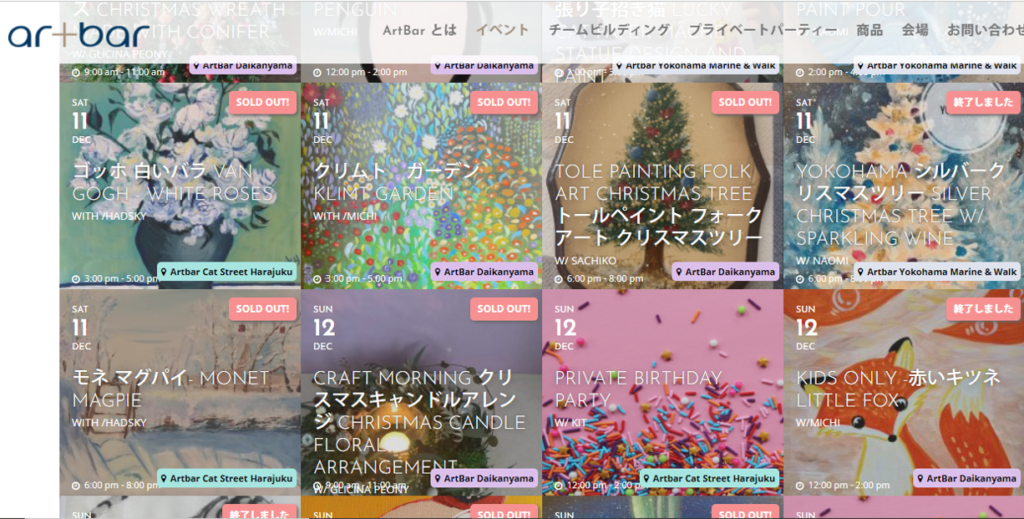Open the Private Birthday Party sprinkles thumbnail
Screen dimensions: 1024x519
662,392
